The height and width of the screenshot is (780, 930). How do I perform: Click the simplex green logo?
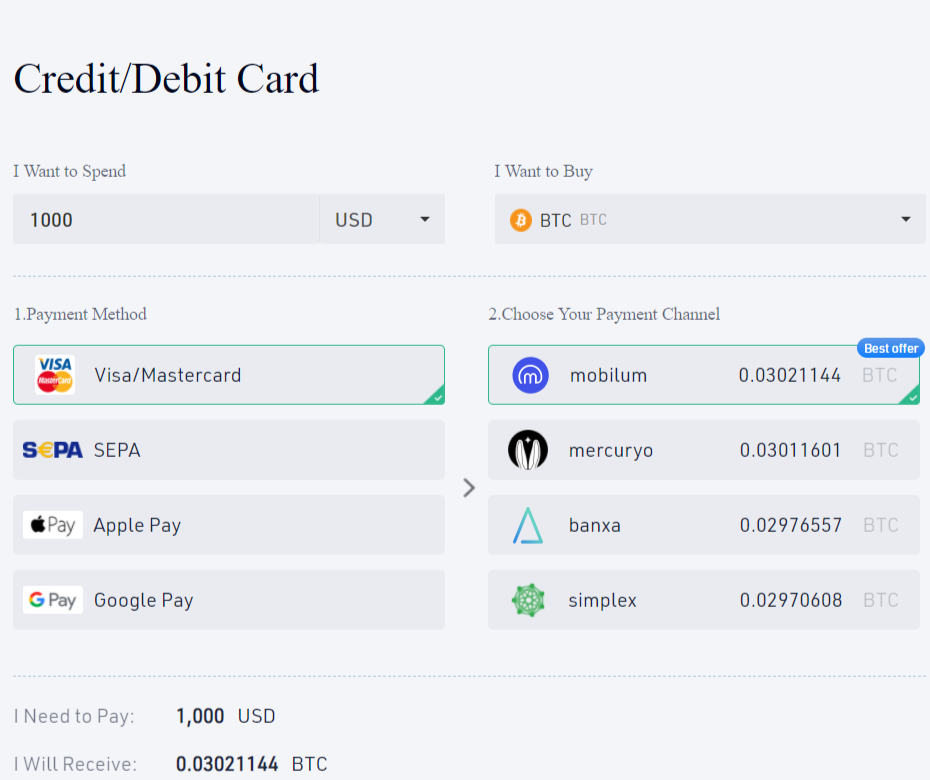coord(528,600)
